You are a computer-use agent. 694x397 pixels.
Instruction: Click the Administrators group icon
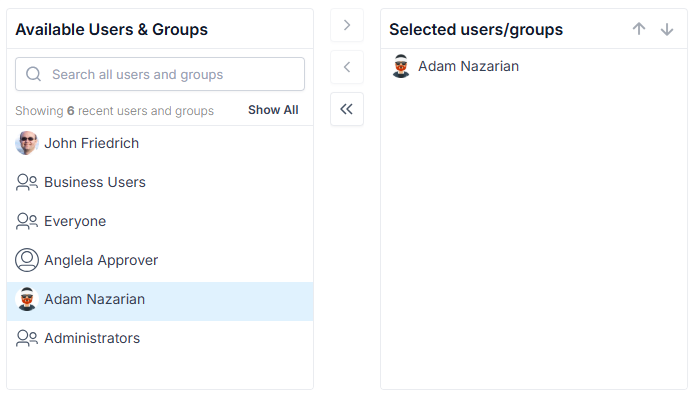(27, 338)
